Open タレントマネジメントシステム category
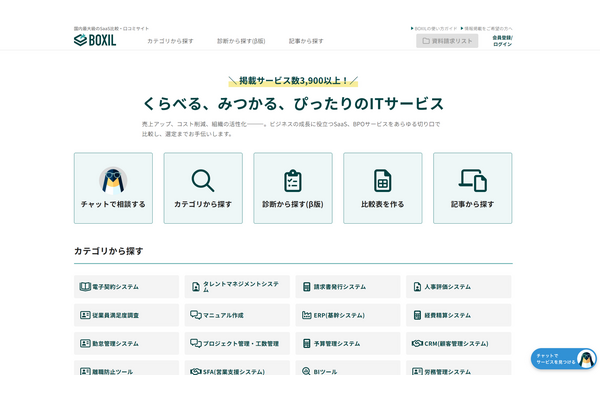600x400 pixels. click(x=237, y=287)
